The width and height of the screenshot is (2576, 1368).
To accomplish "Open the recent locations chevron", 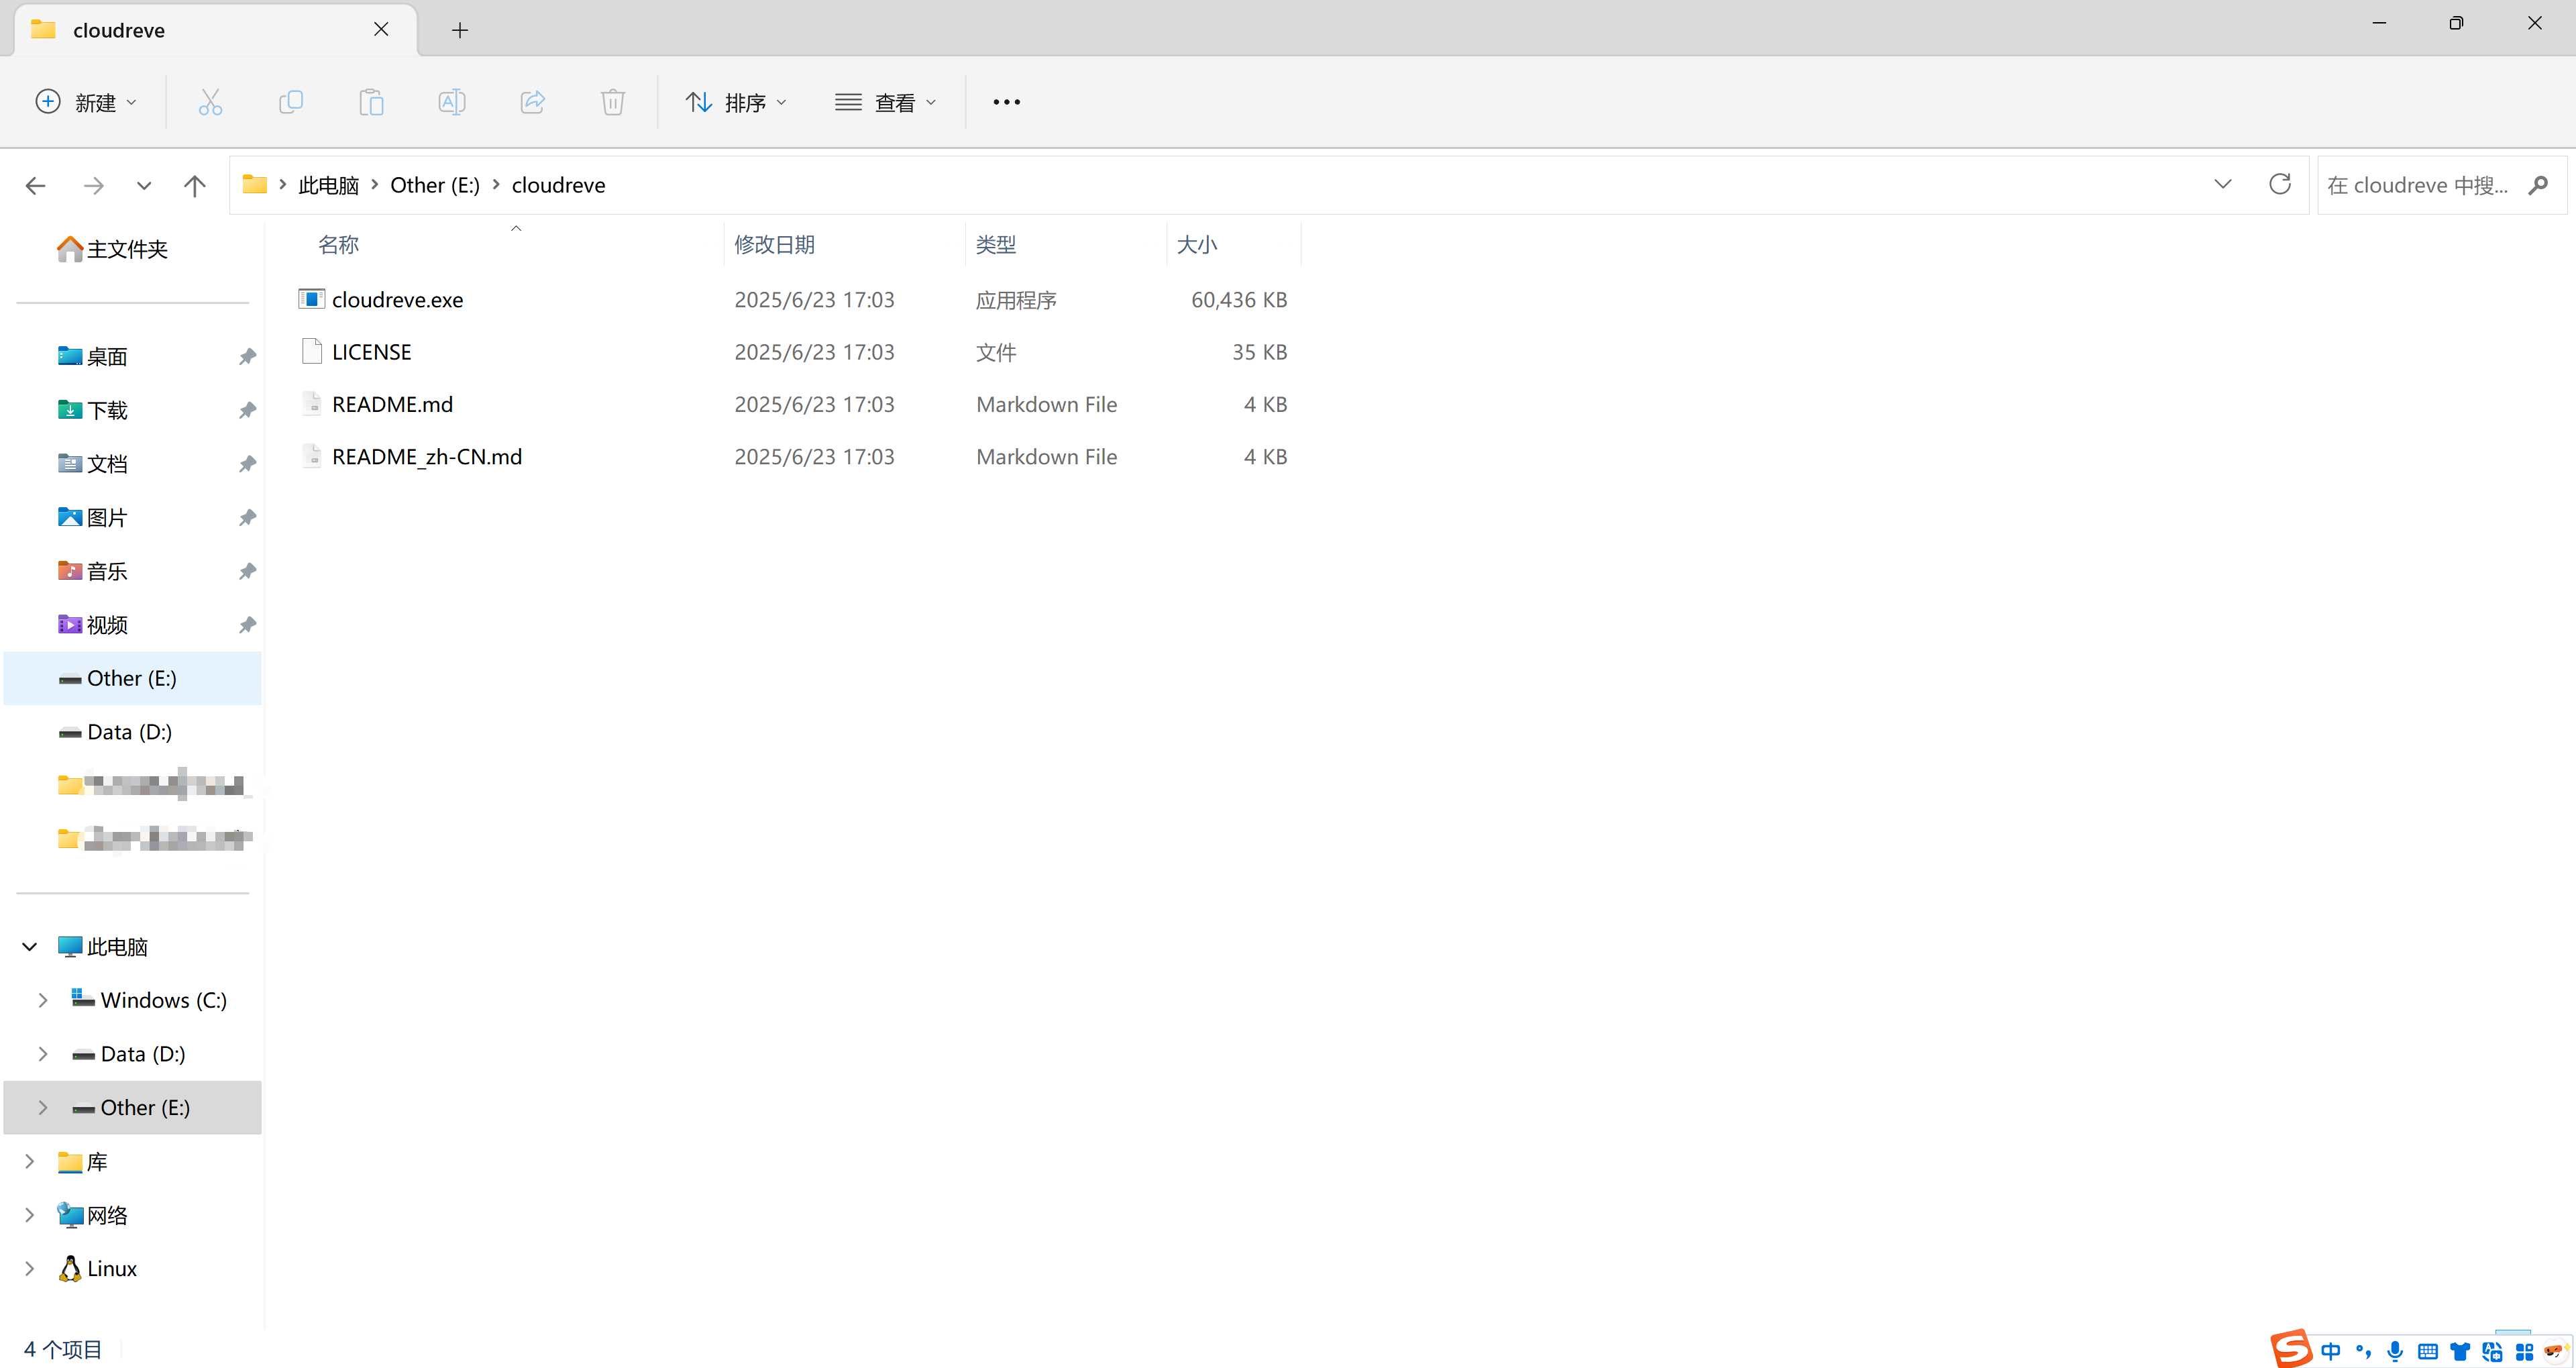I will pyautogui.click(x=144, y=185).
